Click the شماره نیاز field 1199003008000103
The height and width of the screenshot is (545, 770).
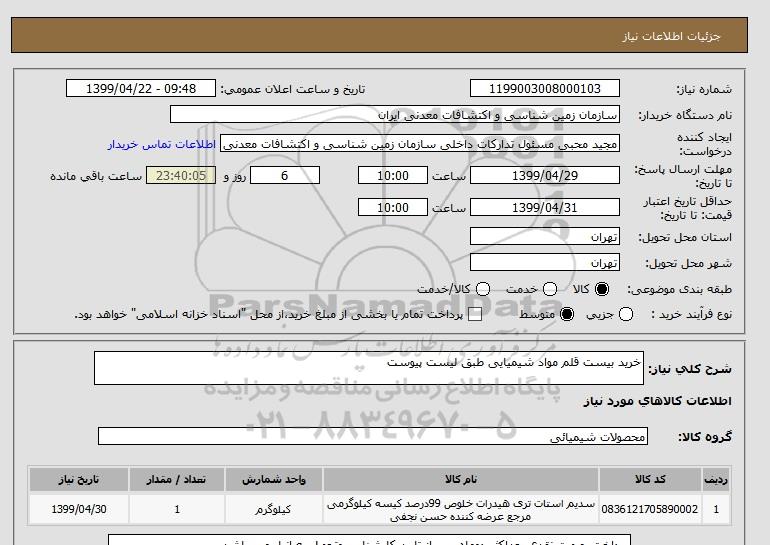tap(545, 88)
